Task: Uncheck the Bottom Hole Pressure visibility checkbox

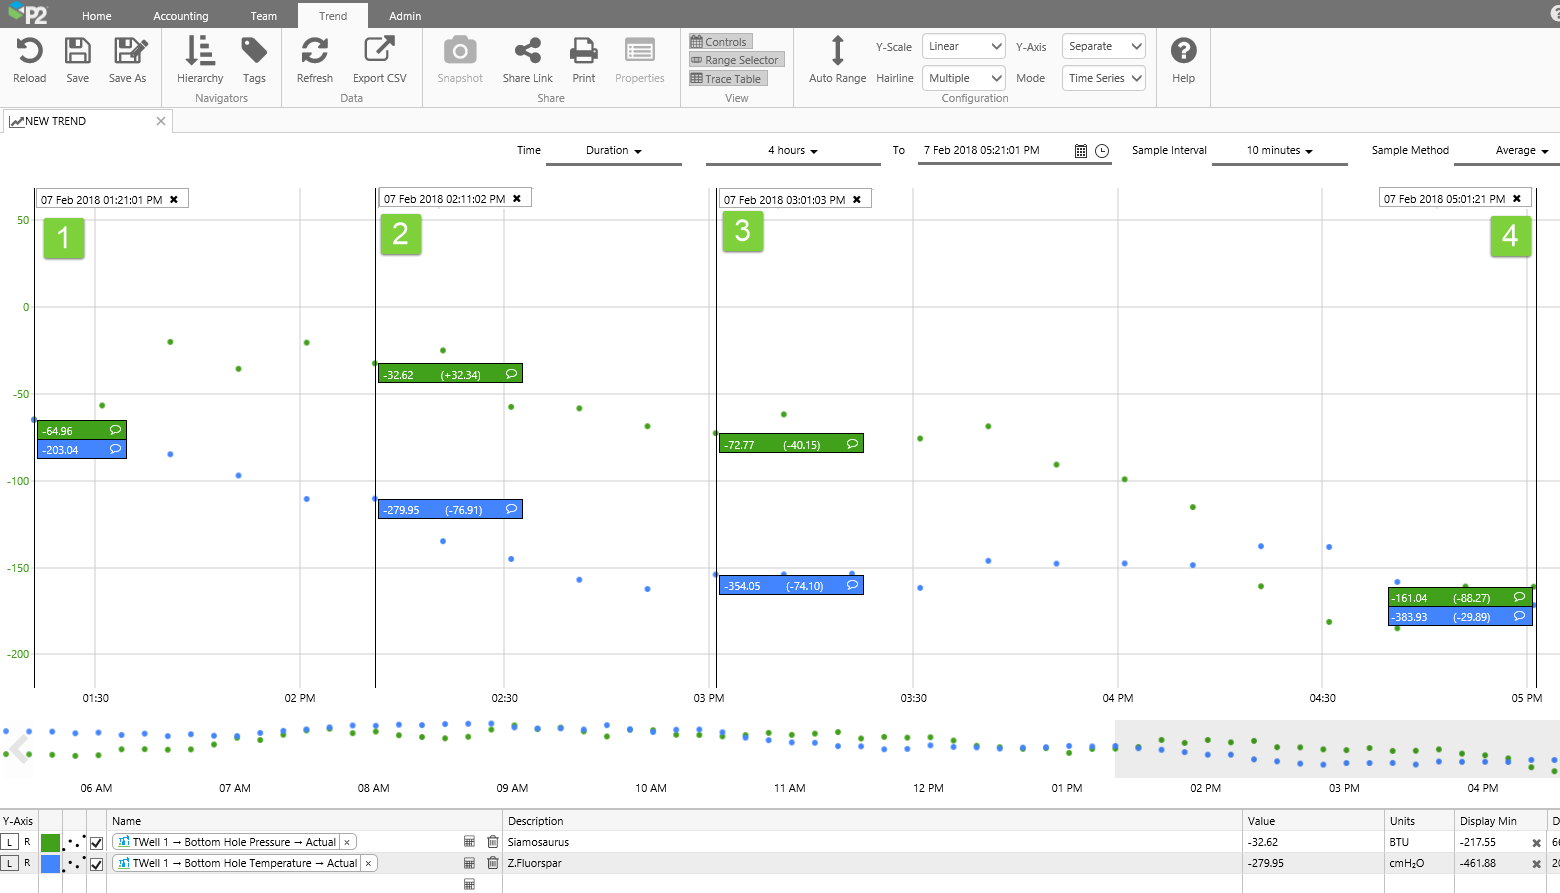Action: tap(97, 843)
